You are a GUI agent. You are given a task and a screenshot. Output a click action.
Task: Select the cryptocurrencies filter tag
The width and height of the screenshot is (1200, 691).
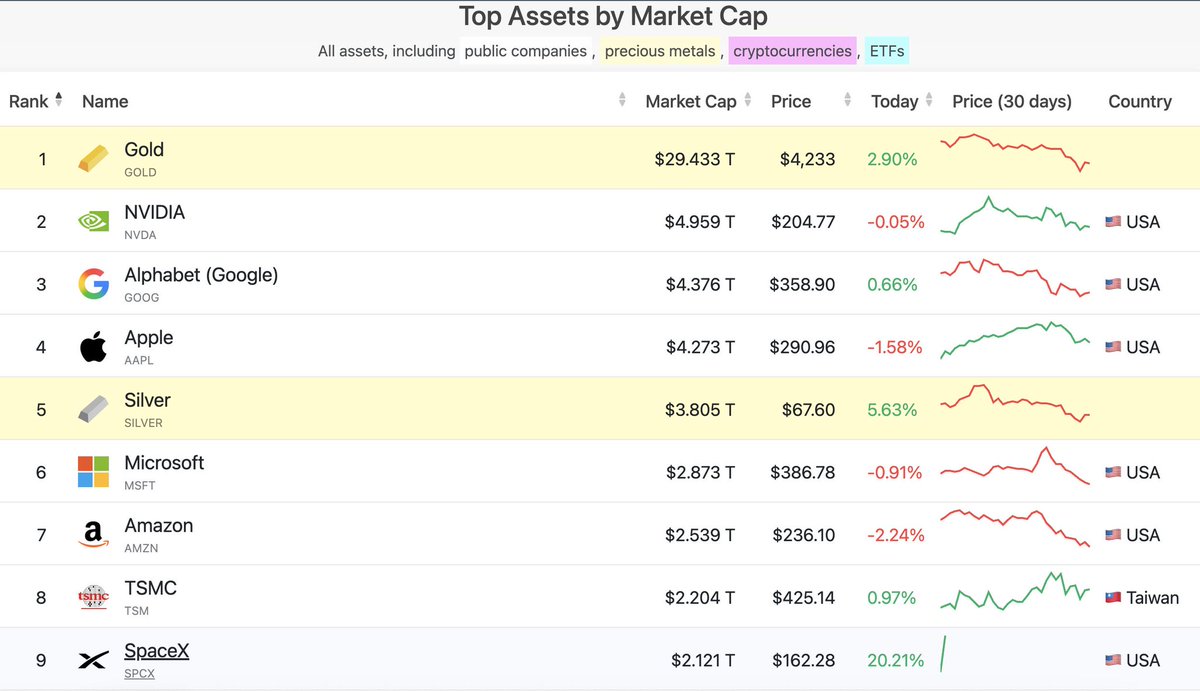[793, 51]
